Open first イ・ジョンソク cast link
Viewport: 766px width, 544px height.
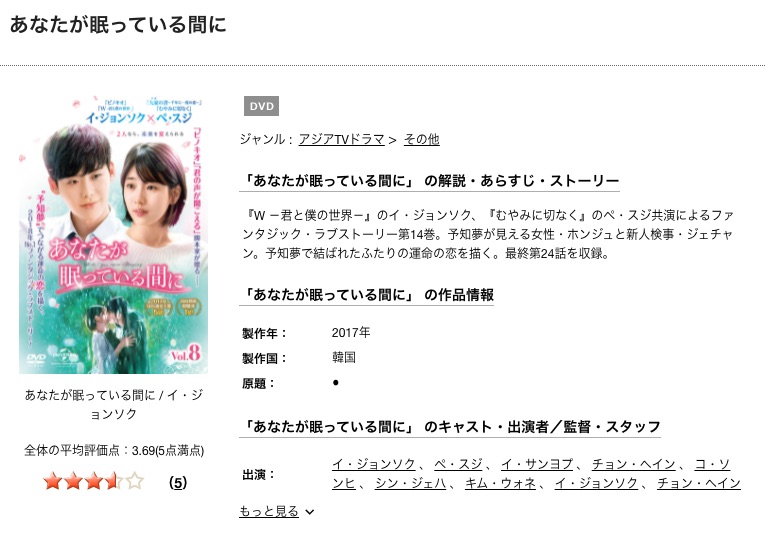tap(374, 464)
